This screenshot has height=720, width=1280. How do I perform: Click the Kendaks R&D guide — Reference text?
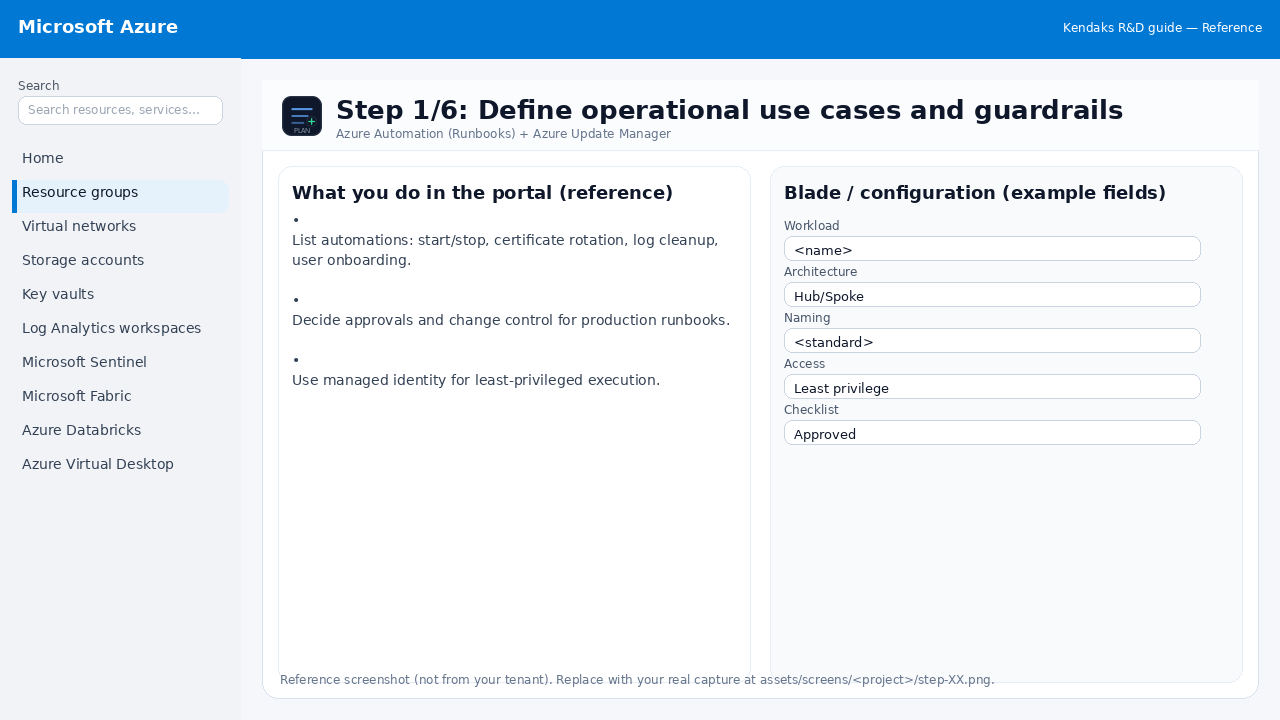[1162, 28]
